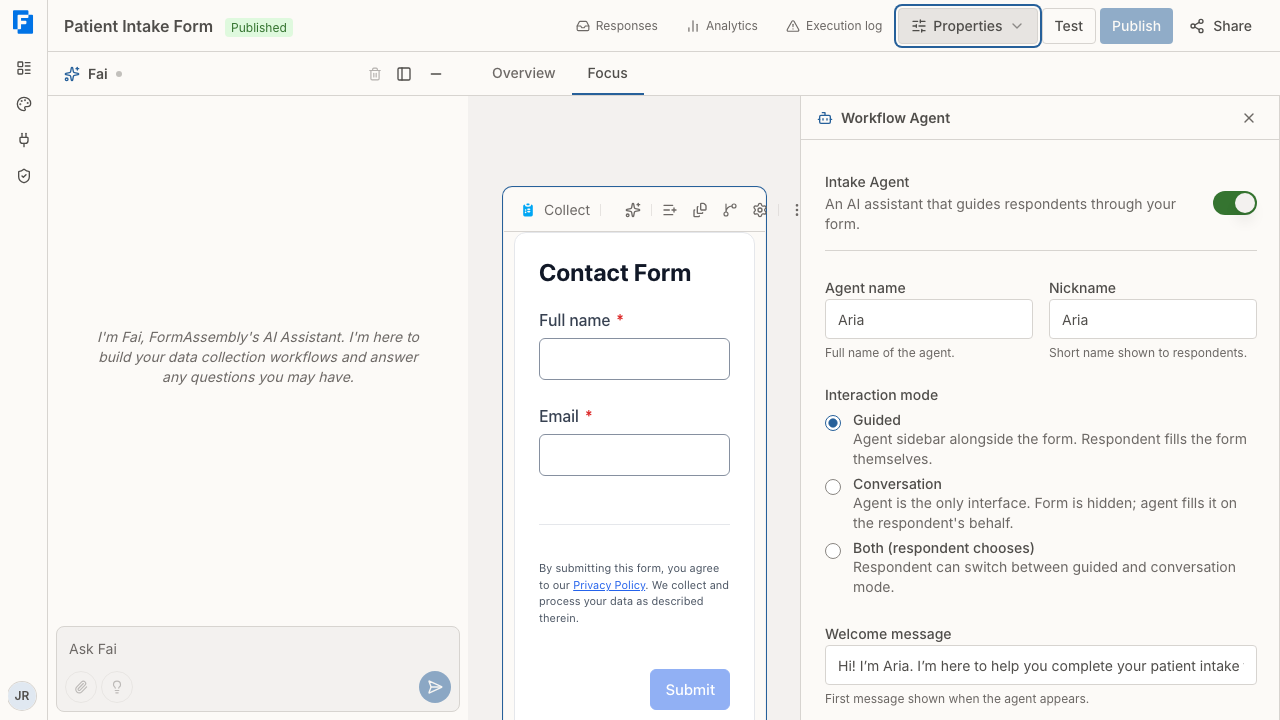1280x720 pixels.
Task: Open the theme palette sidebar icon
Action: pyautogui.click(x=24, y=104)
